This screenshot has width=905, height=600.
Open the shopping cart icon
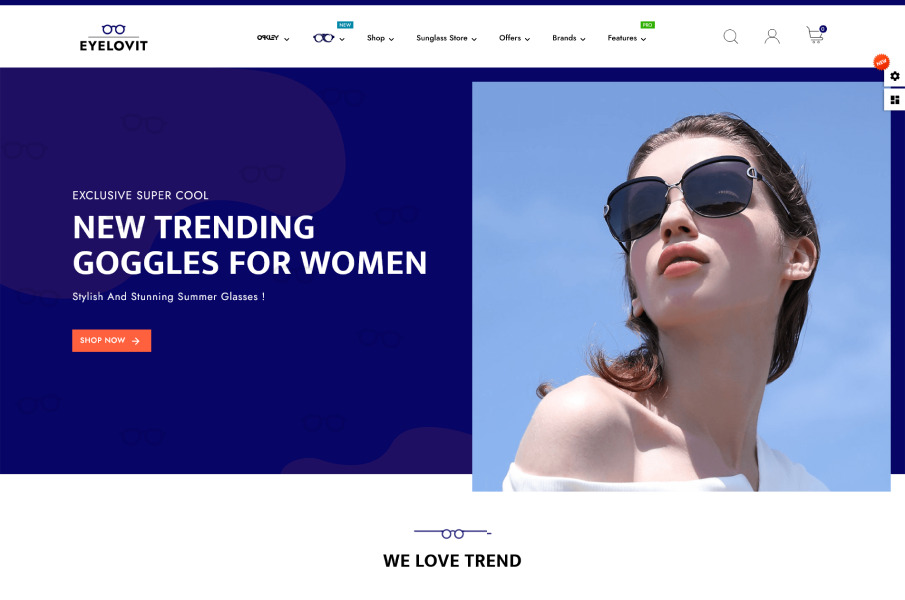[814, 36]
